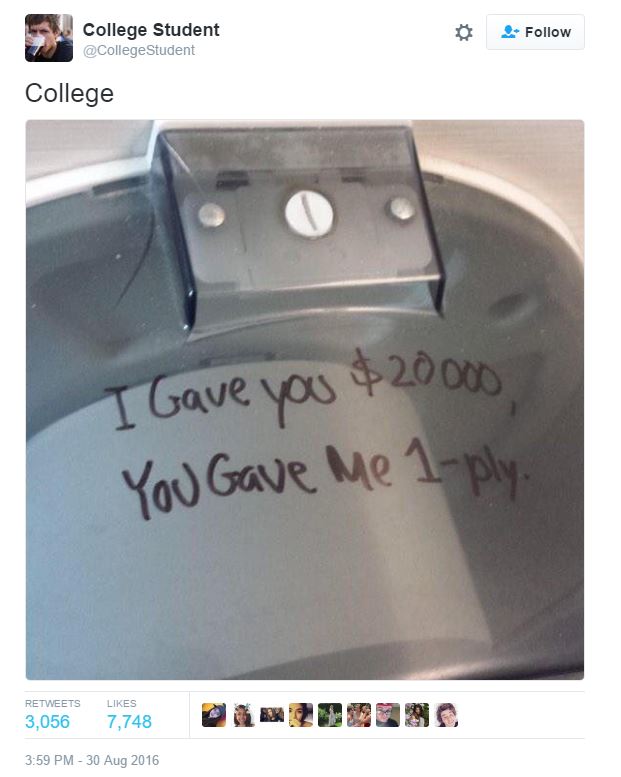This screenshot has width=621, height=777.
Task: Open the last liker avatar
Action: point(446,715)
